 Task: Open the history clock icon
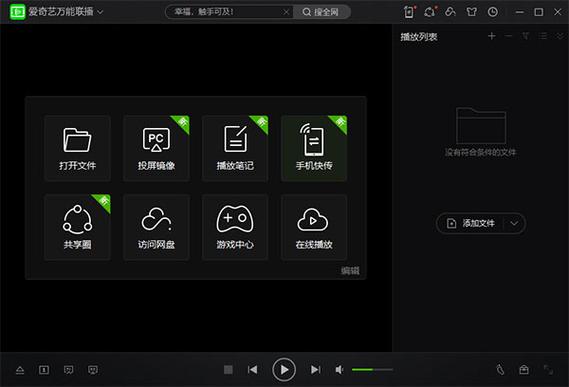pos(492,12)
